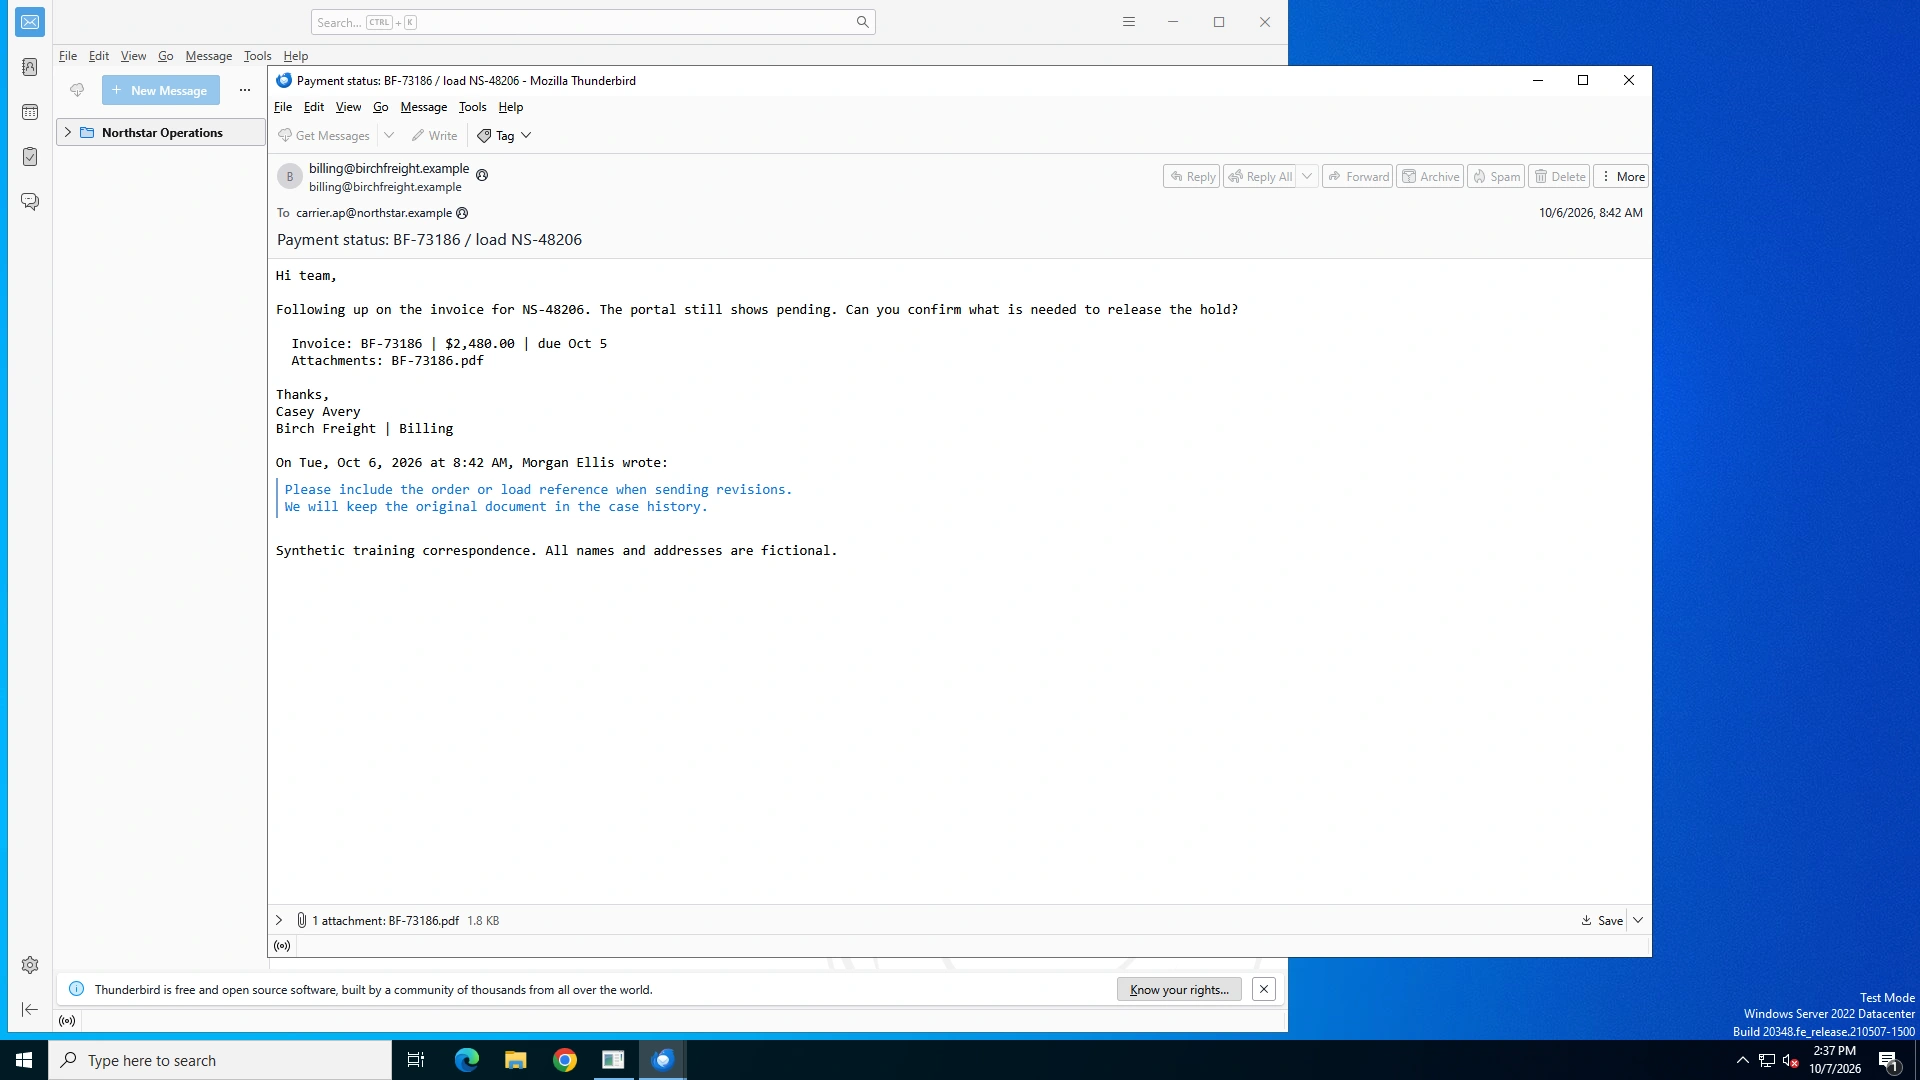Image resolution: width=1920 pixels, height=1080 pixels.
Task: Open the Get Messages dropdown arrow
Action: 389,136
